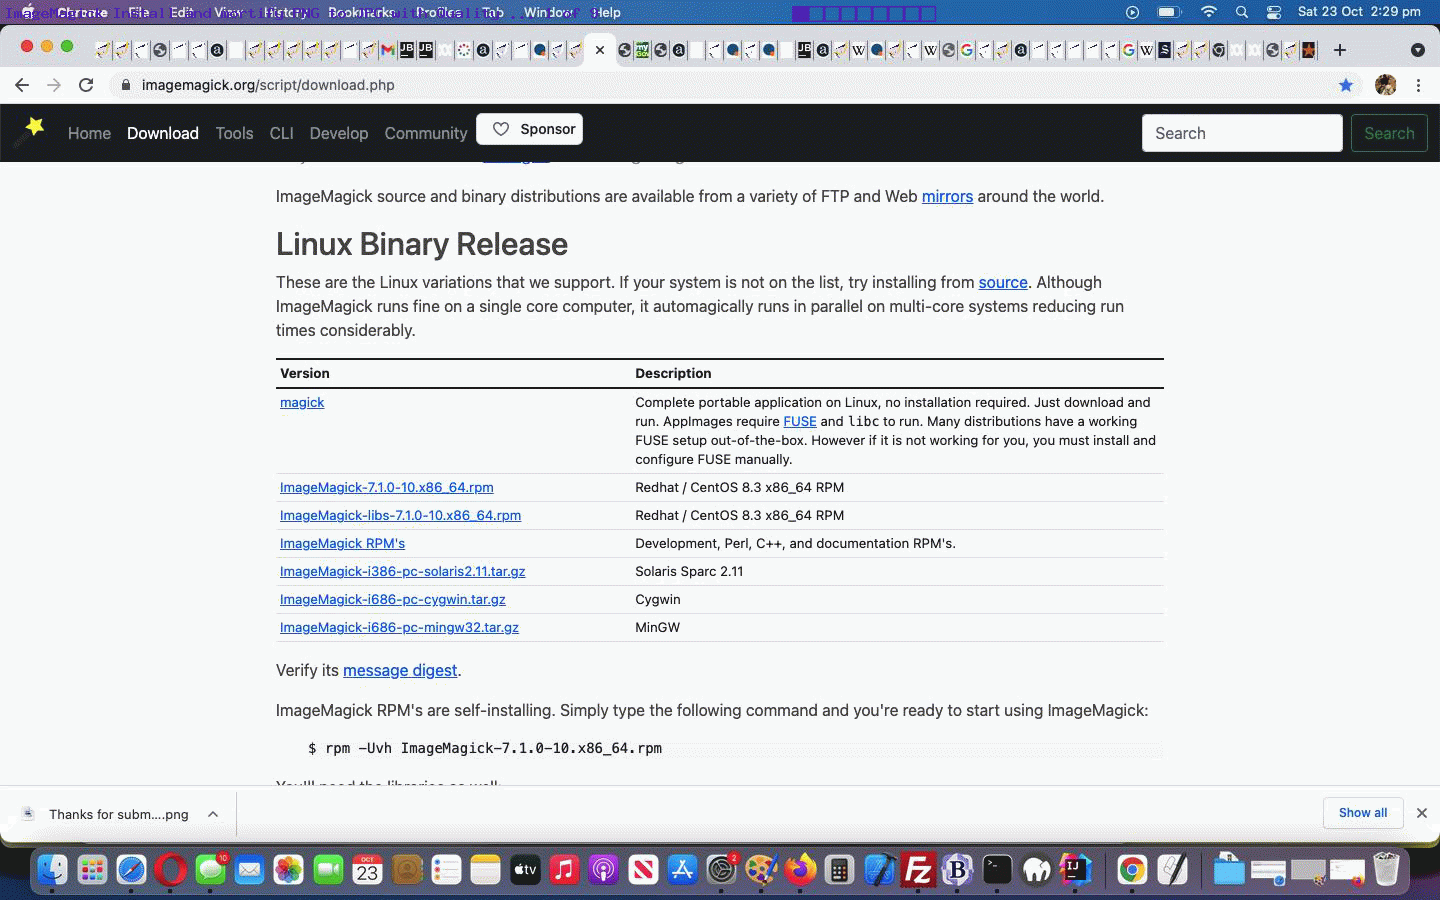Click the green Search button
1440x900 pixels.
[1389, 133]
